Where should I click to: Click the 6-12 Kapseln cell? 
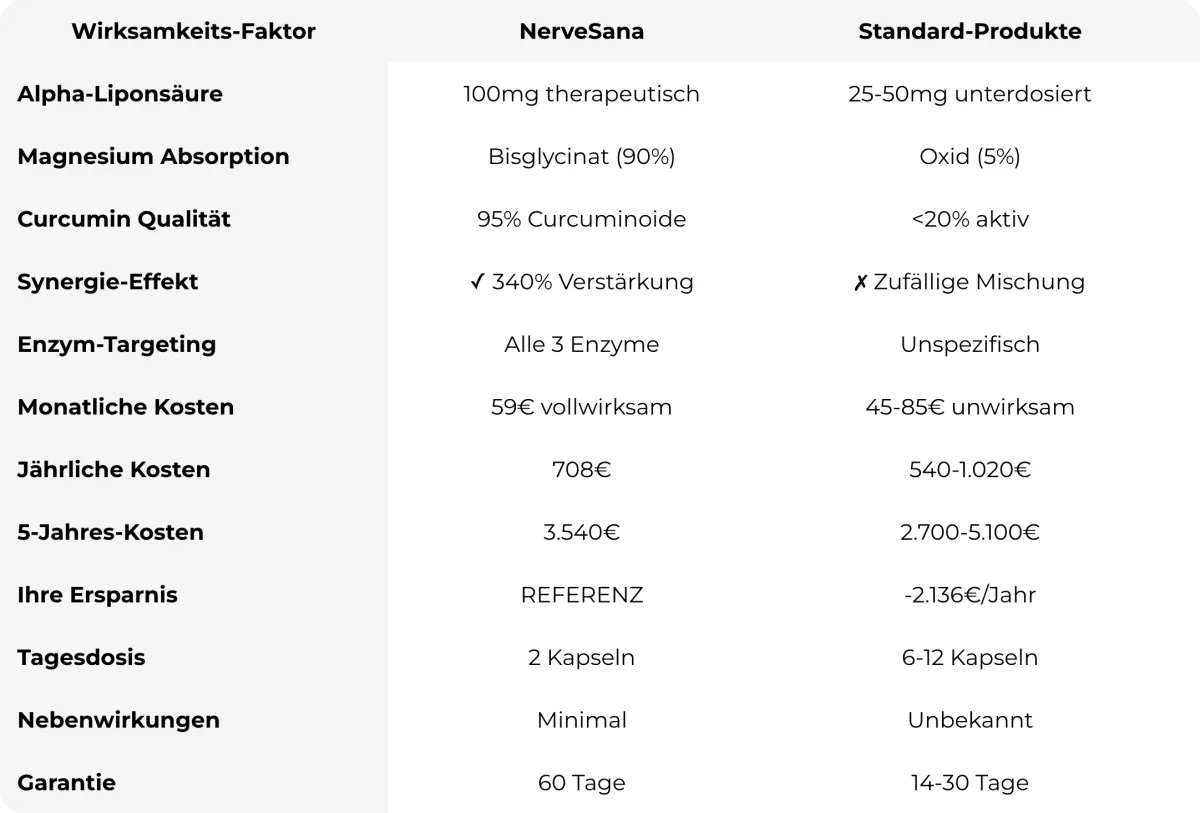pos(970,658)
